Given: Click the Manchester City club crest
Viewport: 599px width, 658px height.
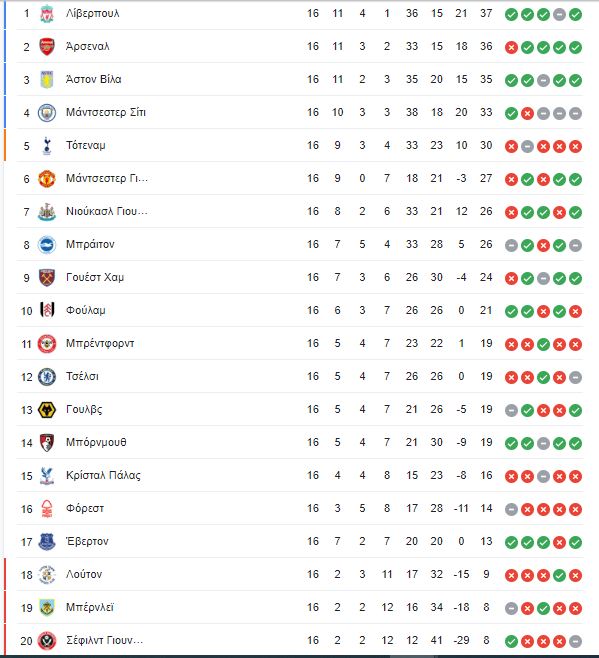Looking at the screenshot, I should [x=47, y=113].
